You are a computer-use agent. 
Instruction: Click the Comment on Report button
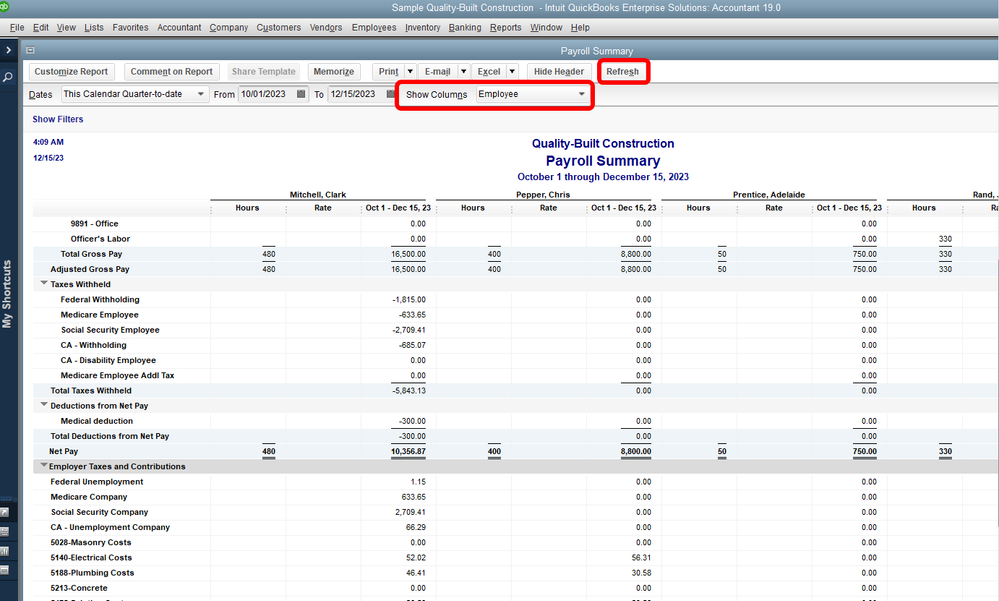tap(171, 71)
